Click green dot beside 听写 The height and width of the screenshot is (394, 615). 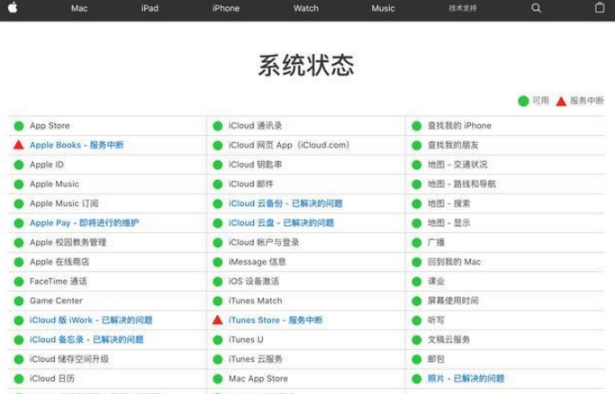pos(417,320)
